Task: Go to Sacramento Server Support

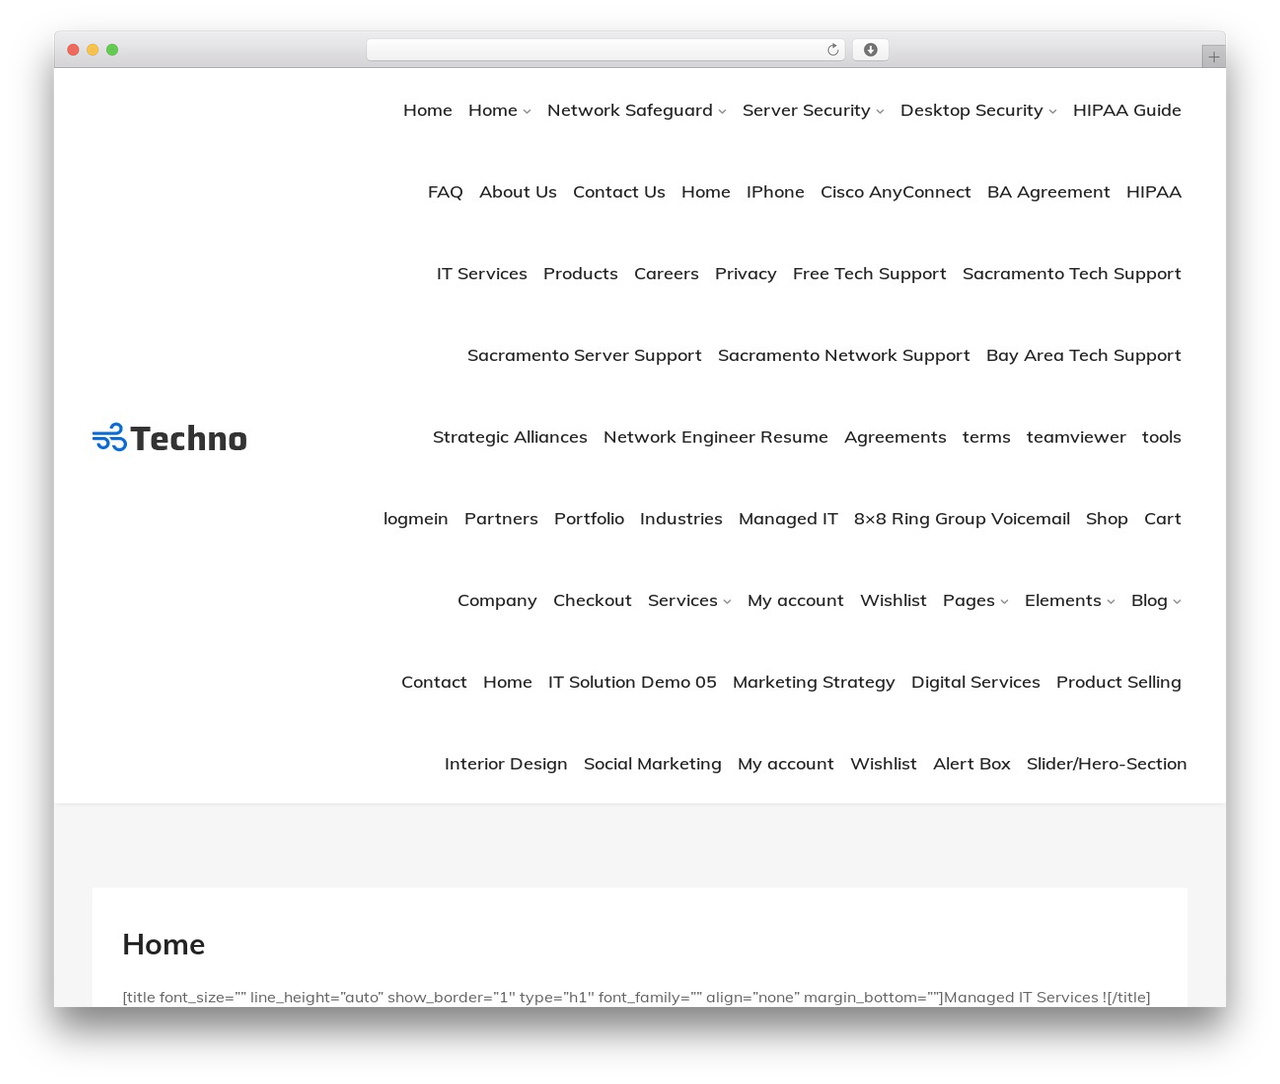Action: point(584,355)
